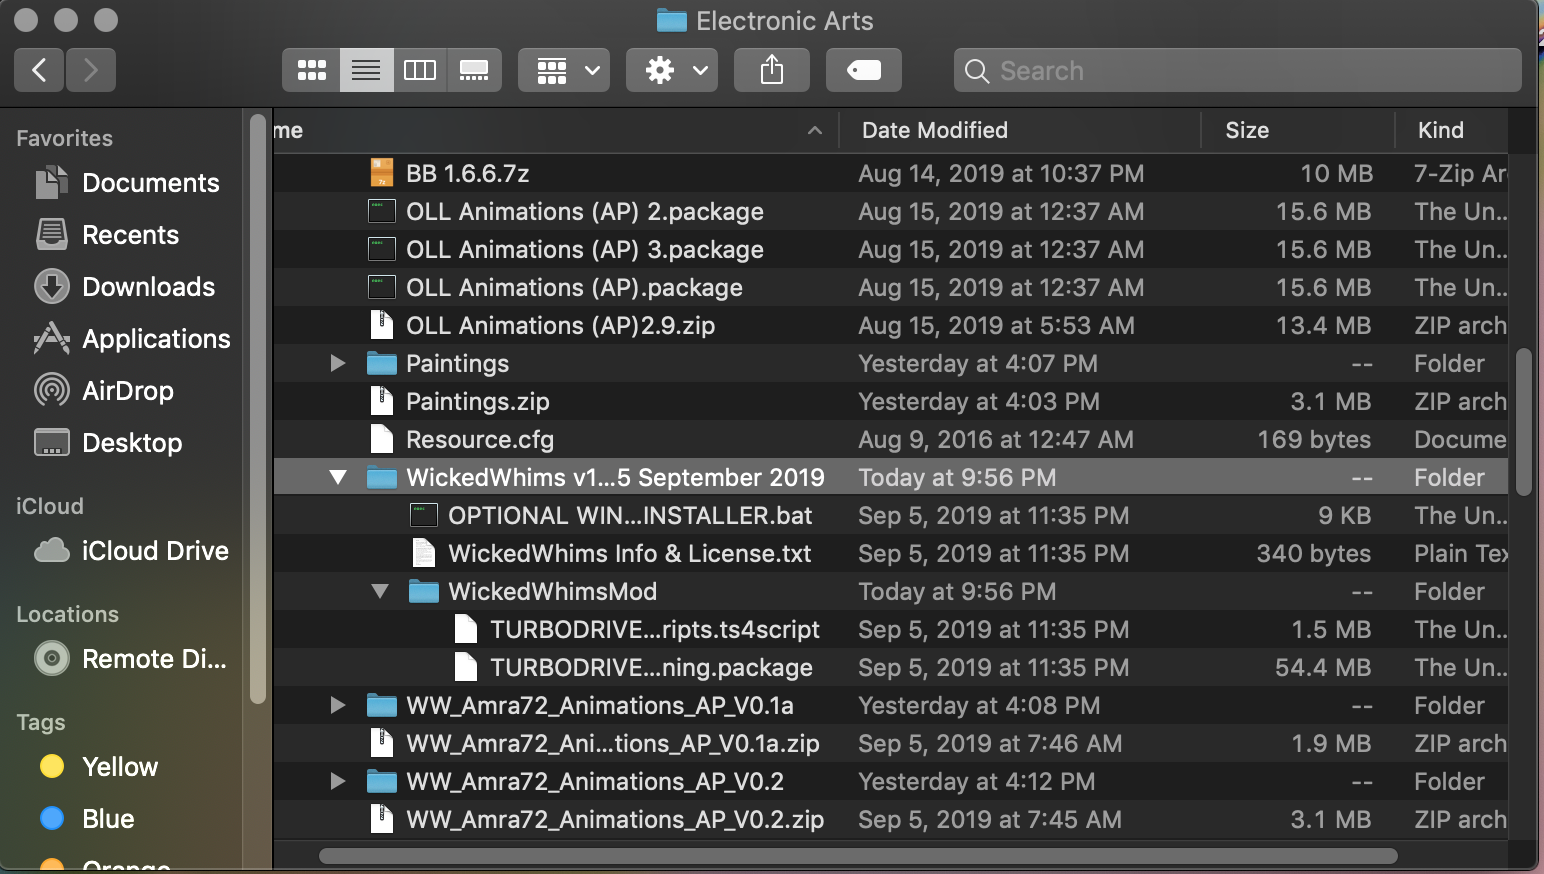Select the Paintings folder icon

[x=382, y=363]
